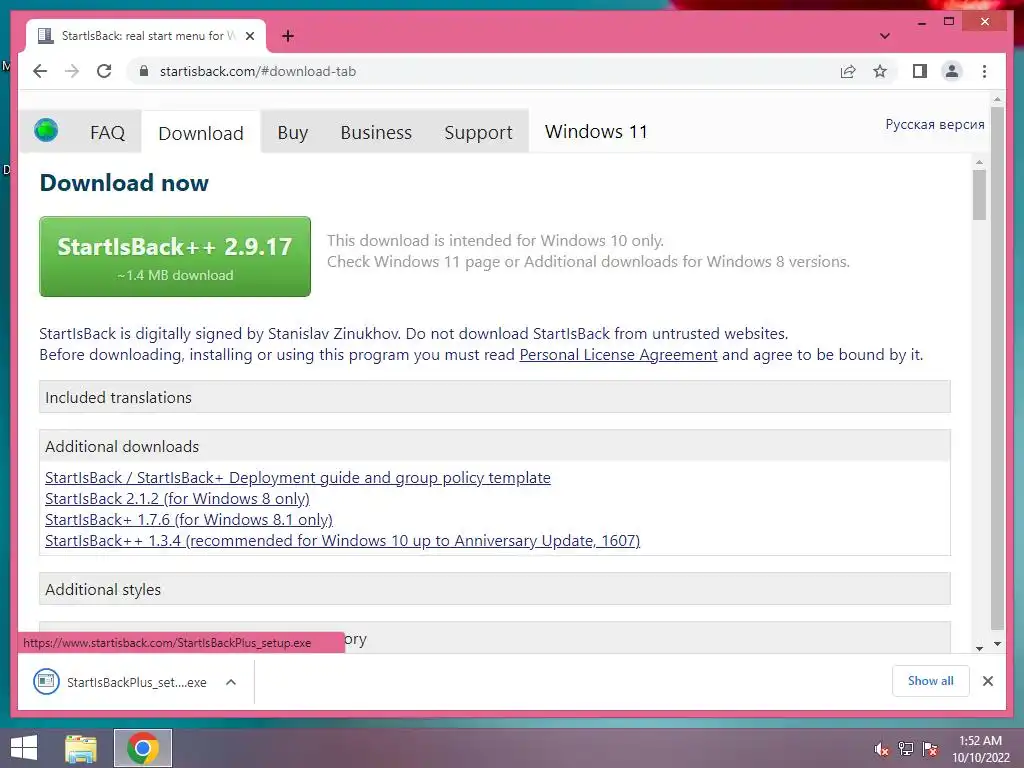
Task: Go back to the previous page
Action: click(40, 71)
